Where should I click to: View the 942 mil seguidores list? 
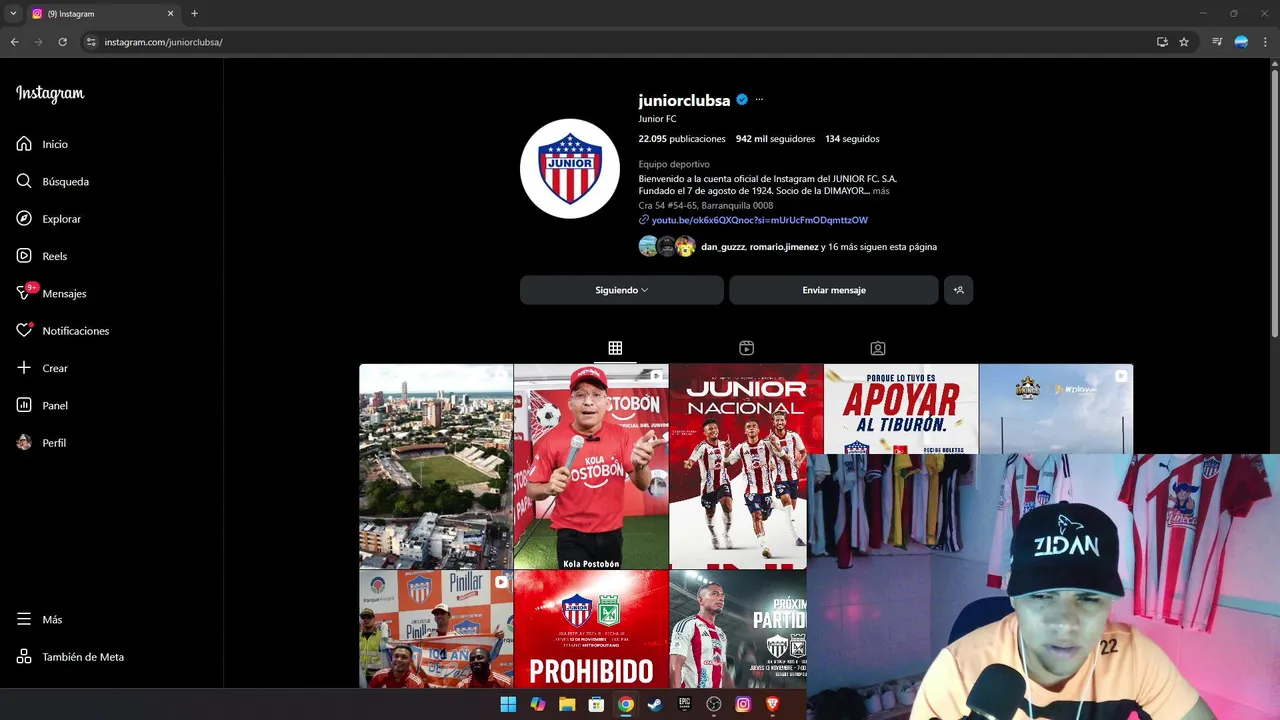775,139
